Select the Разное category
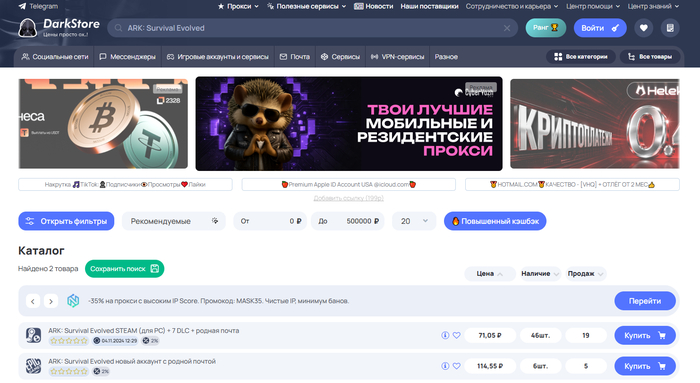The image size is (700, 383). click(446, 57)
